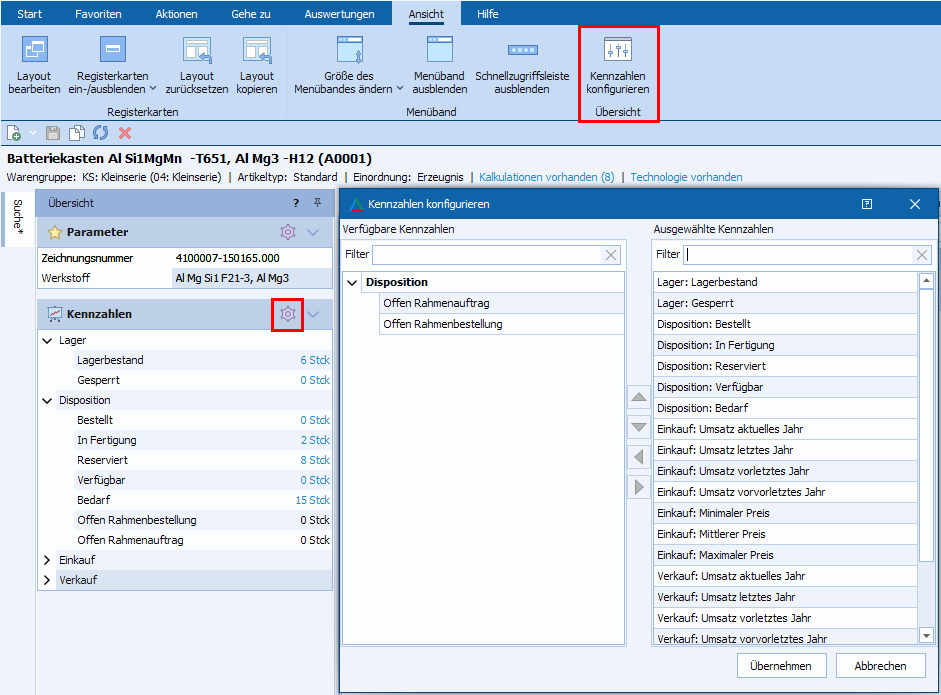Click the Übernehmen button

[781, 666]
